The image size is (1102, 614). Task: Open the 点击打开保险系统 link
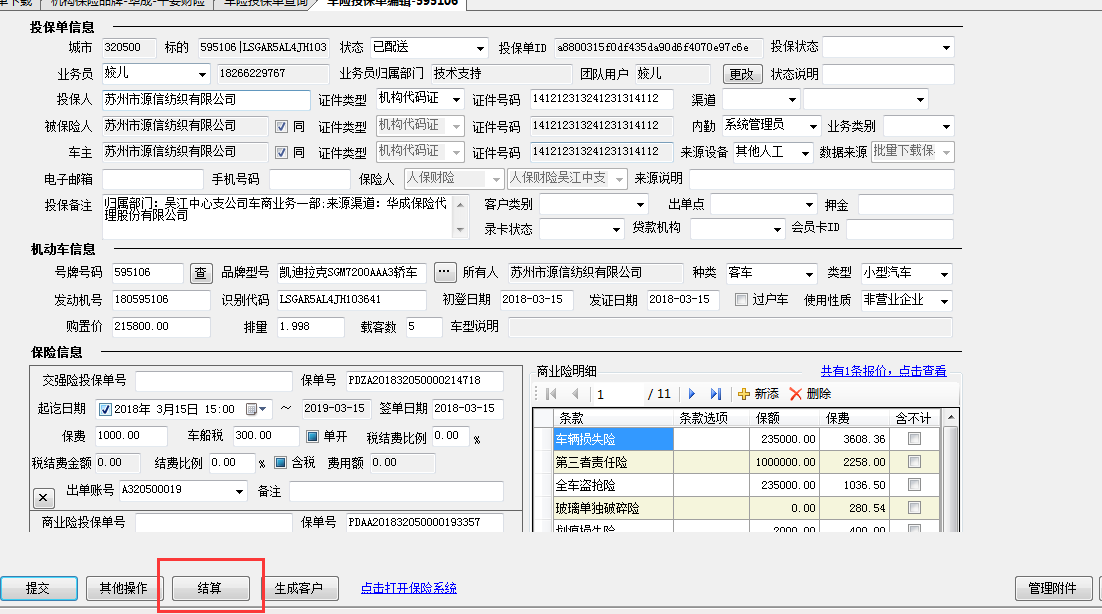(x=408, y=588)
